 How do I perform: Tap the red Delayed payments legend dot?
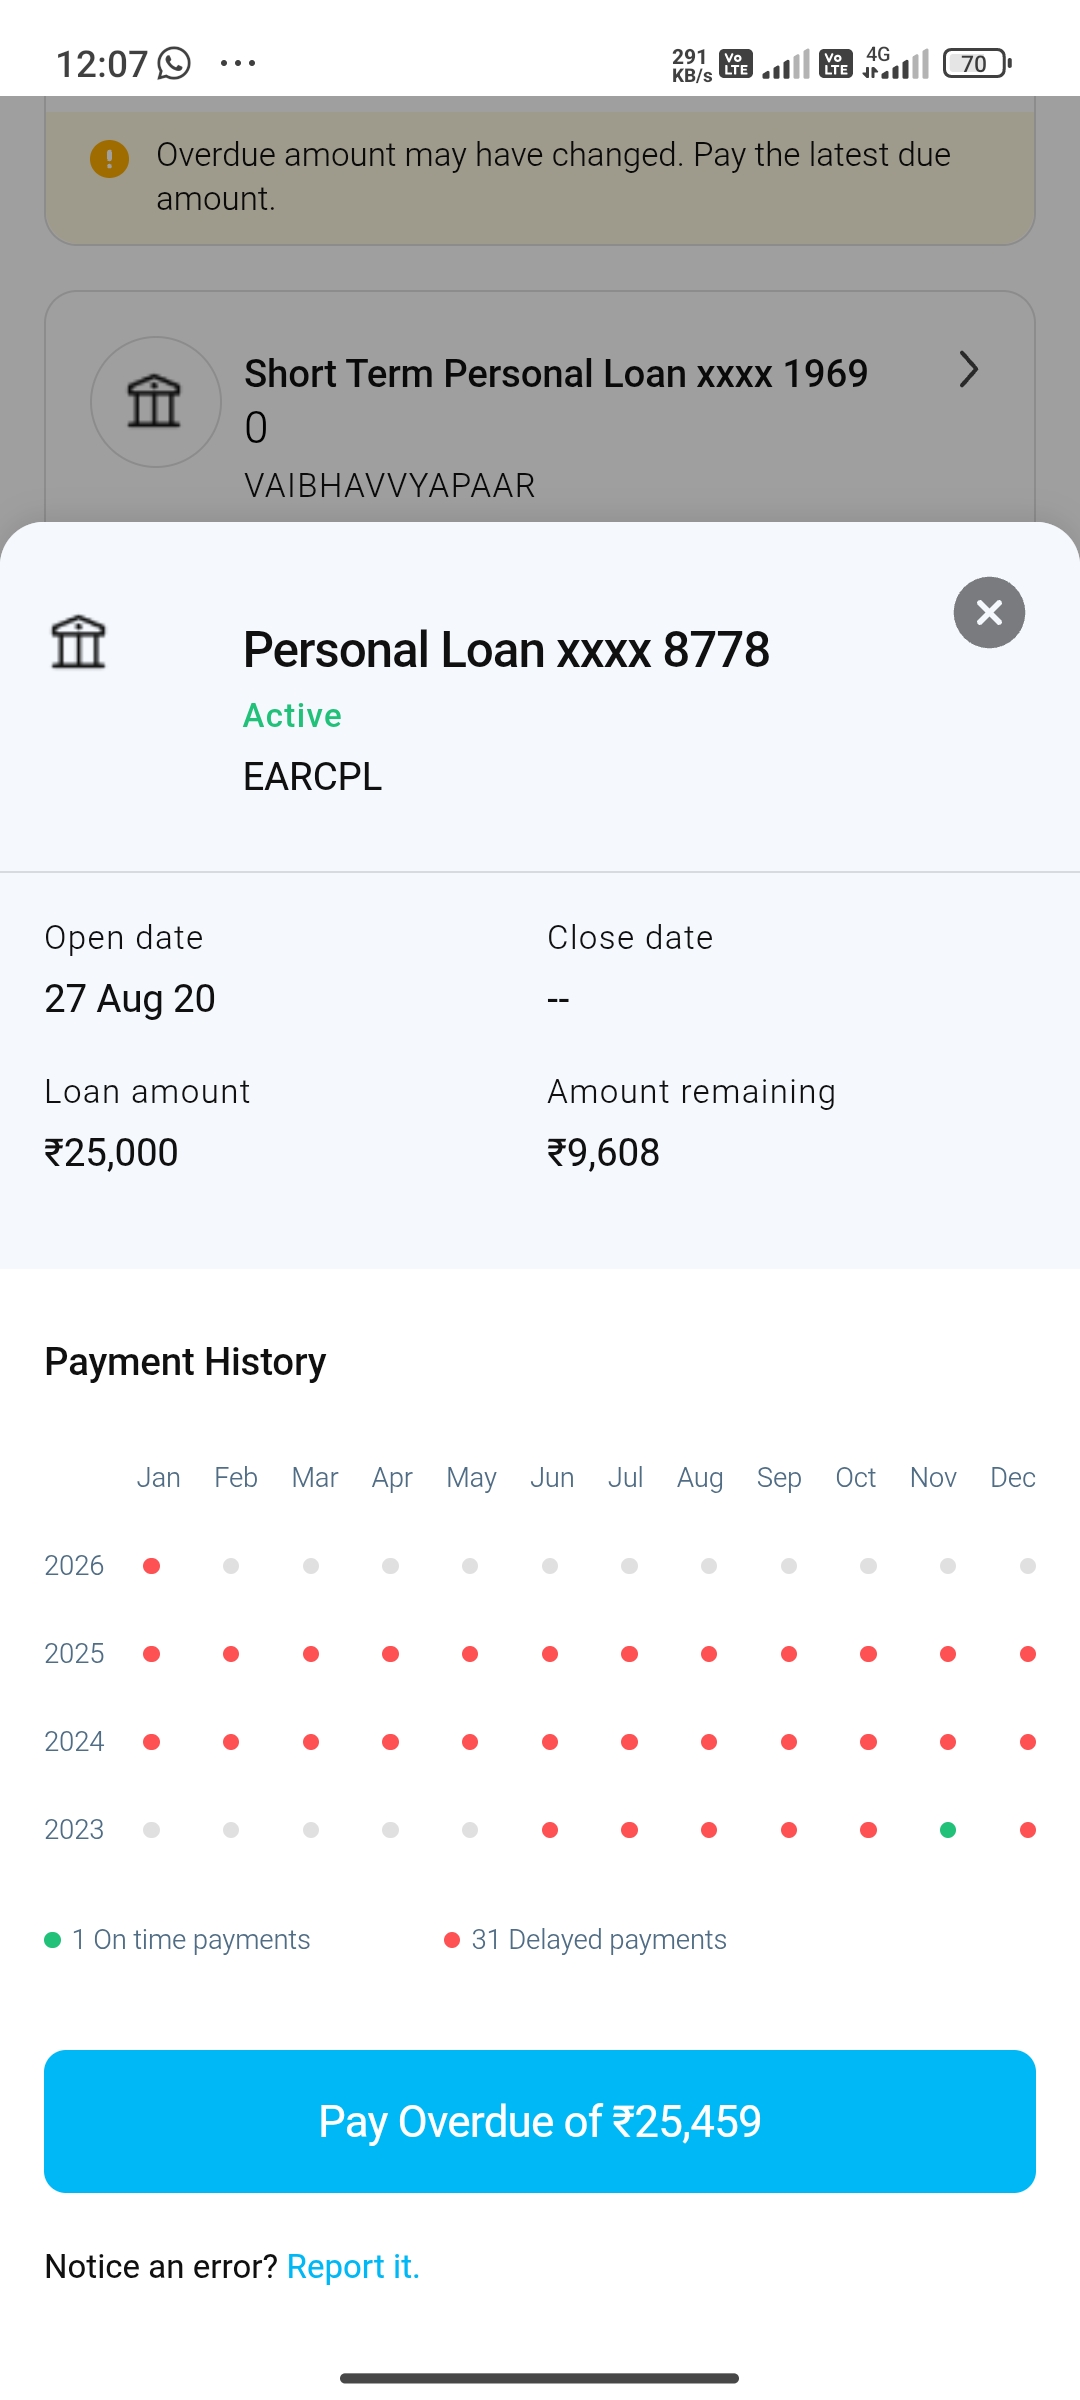[452, 1940]
